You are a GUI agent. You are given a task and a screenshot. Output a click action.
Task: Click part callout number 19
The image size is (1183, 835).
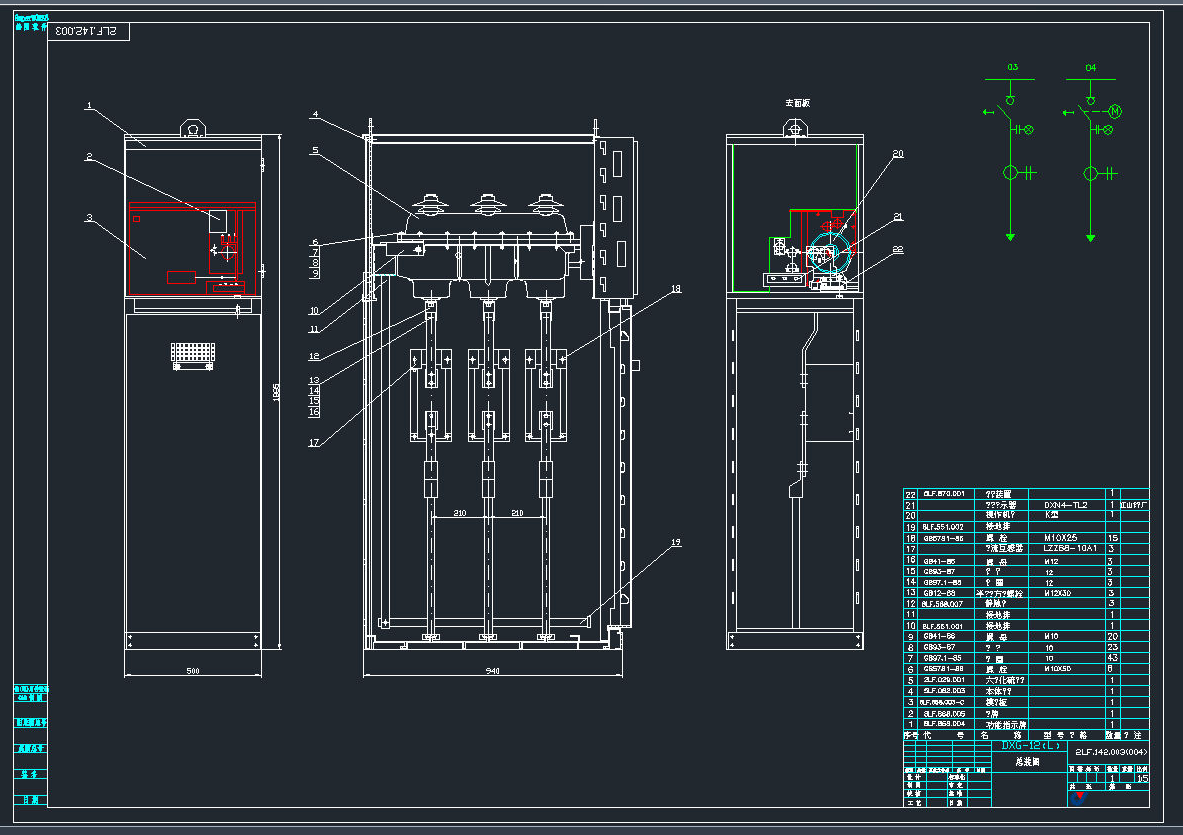click(676, 542)
